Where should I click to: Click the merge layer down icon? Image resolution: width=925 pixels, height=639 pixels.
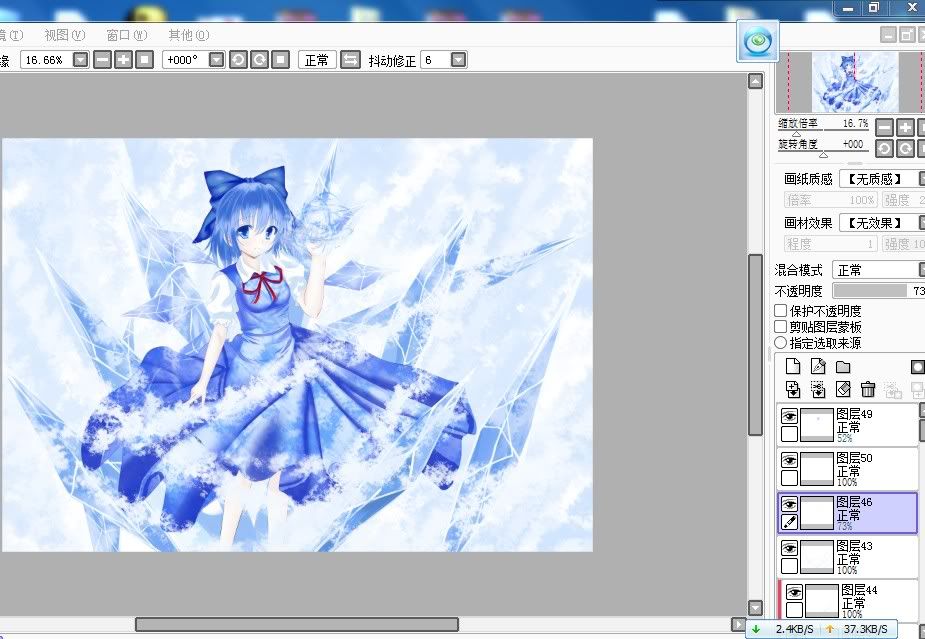(818, 389)
